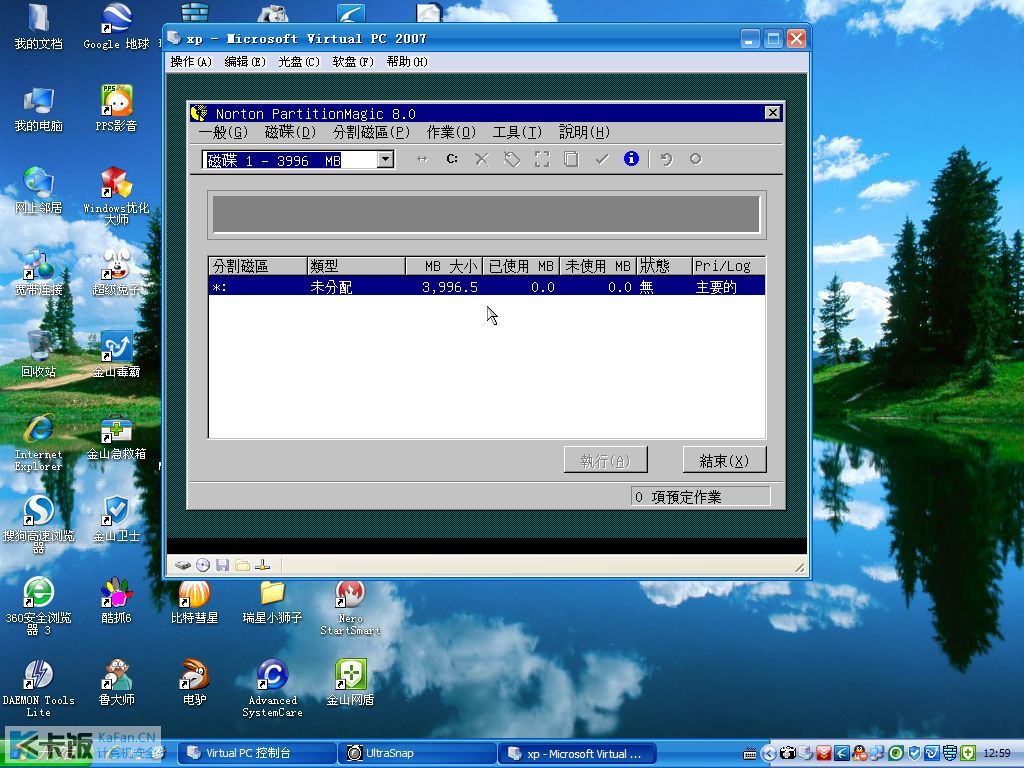Open the 一般(G) menu in PartitionMagic

[223, 133]
